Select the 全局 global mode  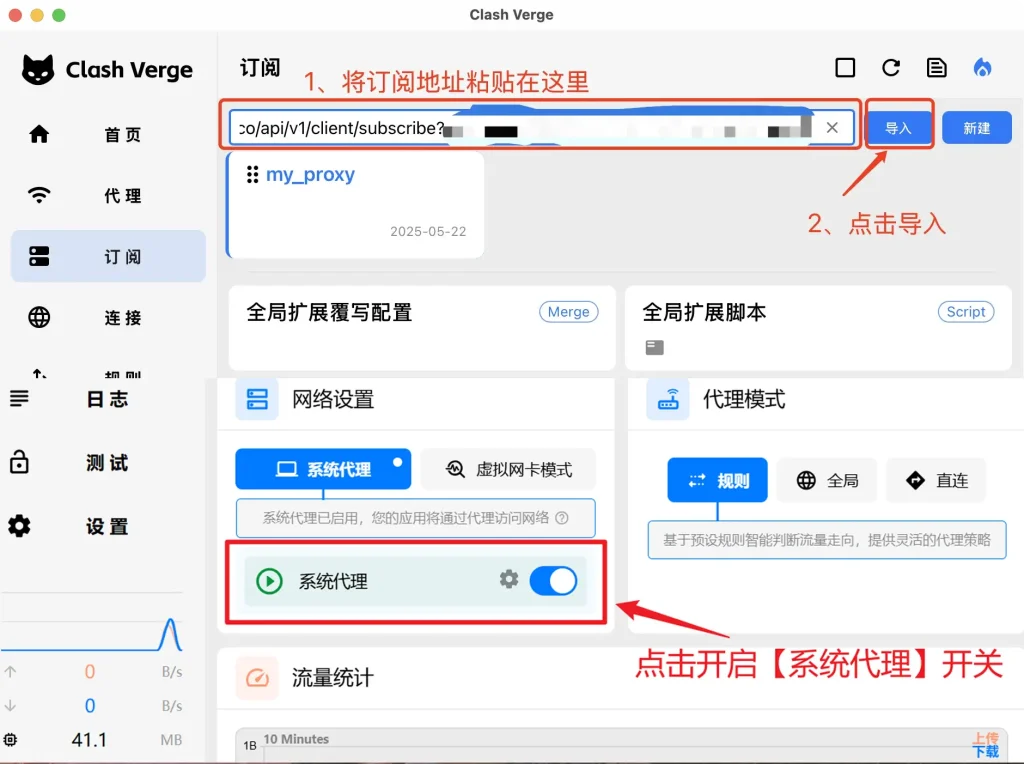pos(827,480)
